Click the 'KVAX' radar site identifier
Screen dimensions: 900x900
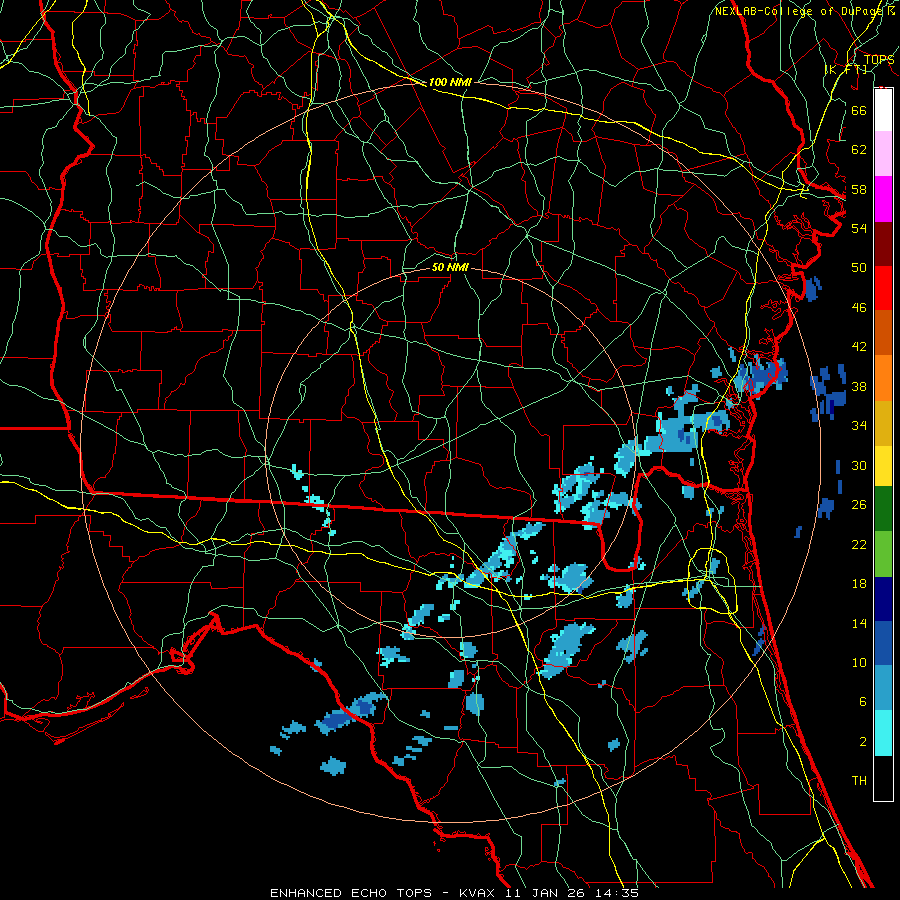point(479,893)
